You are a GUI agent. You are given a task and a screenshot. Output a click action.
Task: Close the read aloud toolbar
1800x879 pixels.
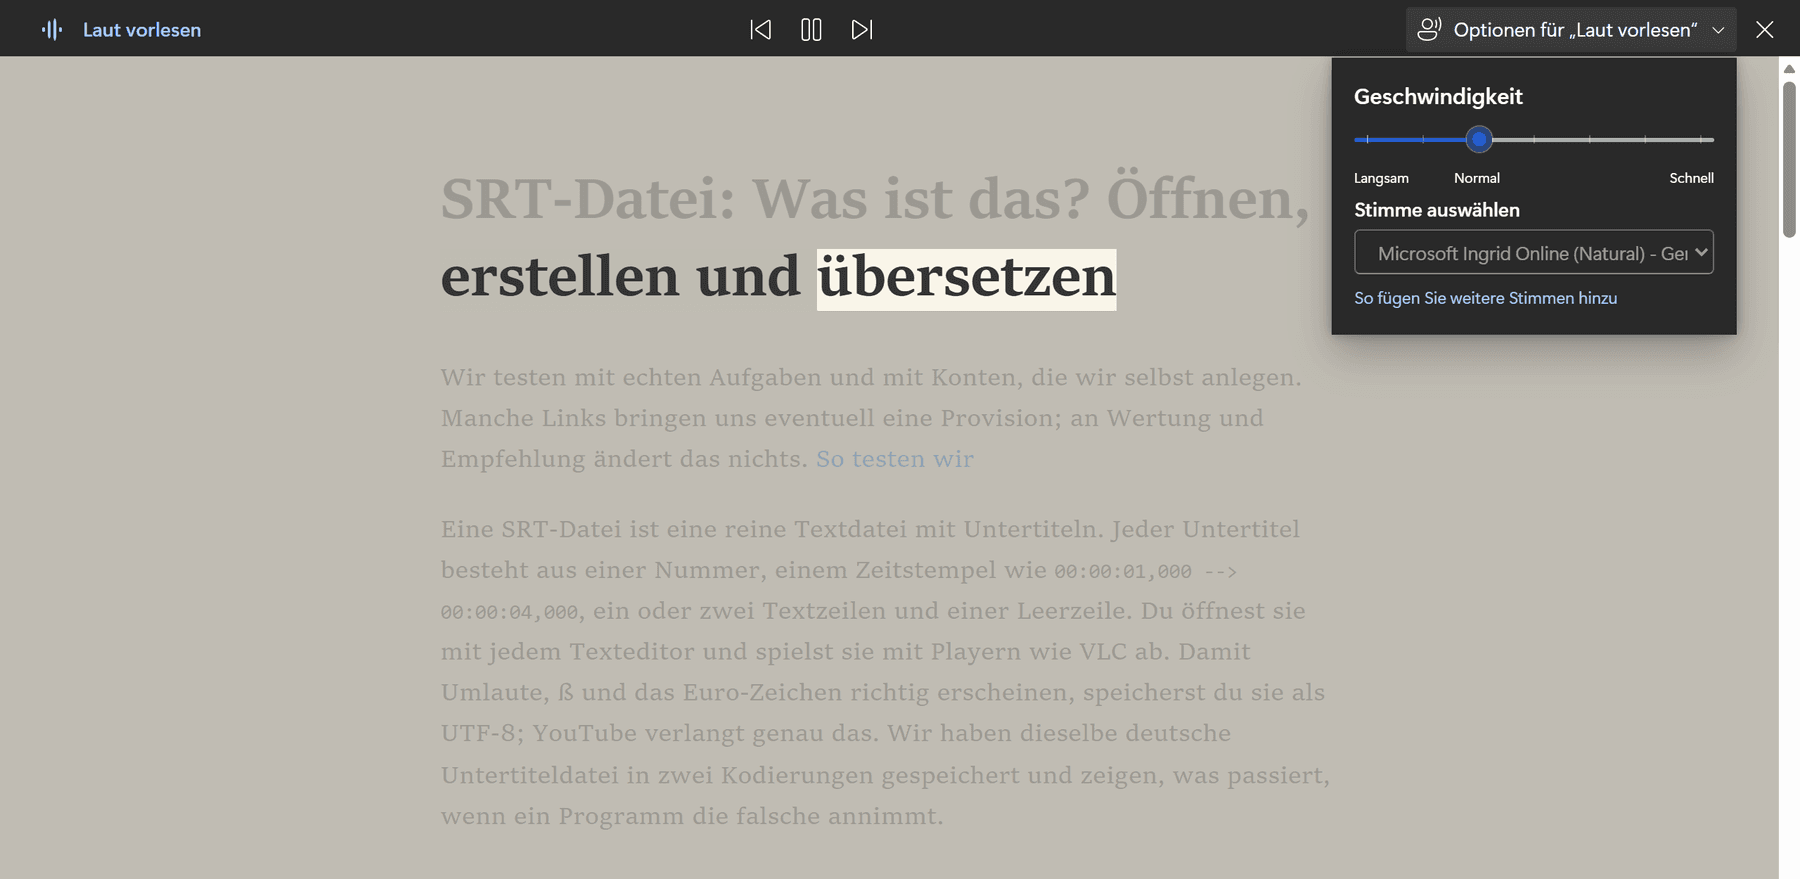(x=1765, y=30)
